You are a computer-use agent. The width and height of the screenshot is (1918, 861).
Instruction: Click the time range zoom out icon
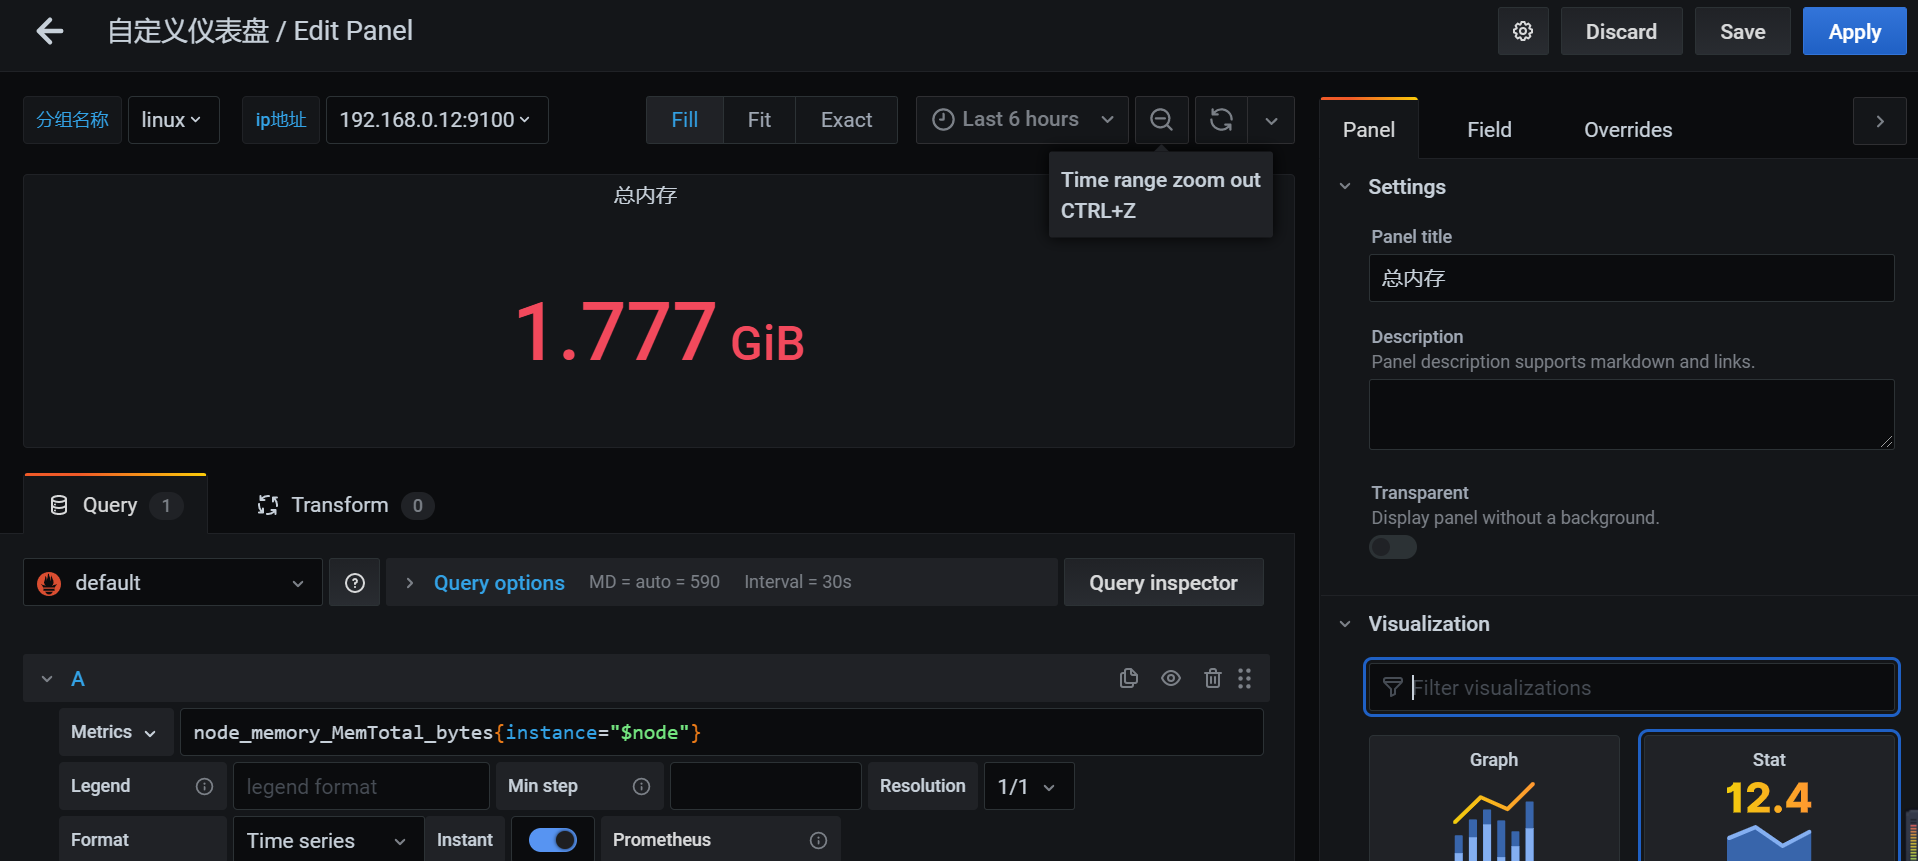click(1161, 120)
